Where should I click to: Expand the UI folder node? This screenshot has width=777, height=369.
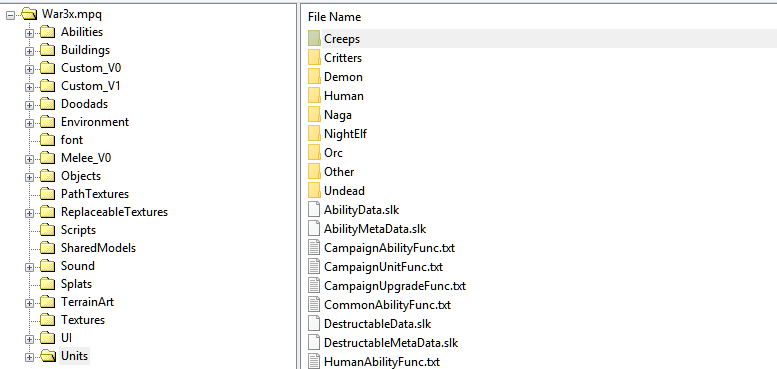pos(29,339)
